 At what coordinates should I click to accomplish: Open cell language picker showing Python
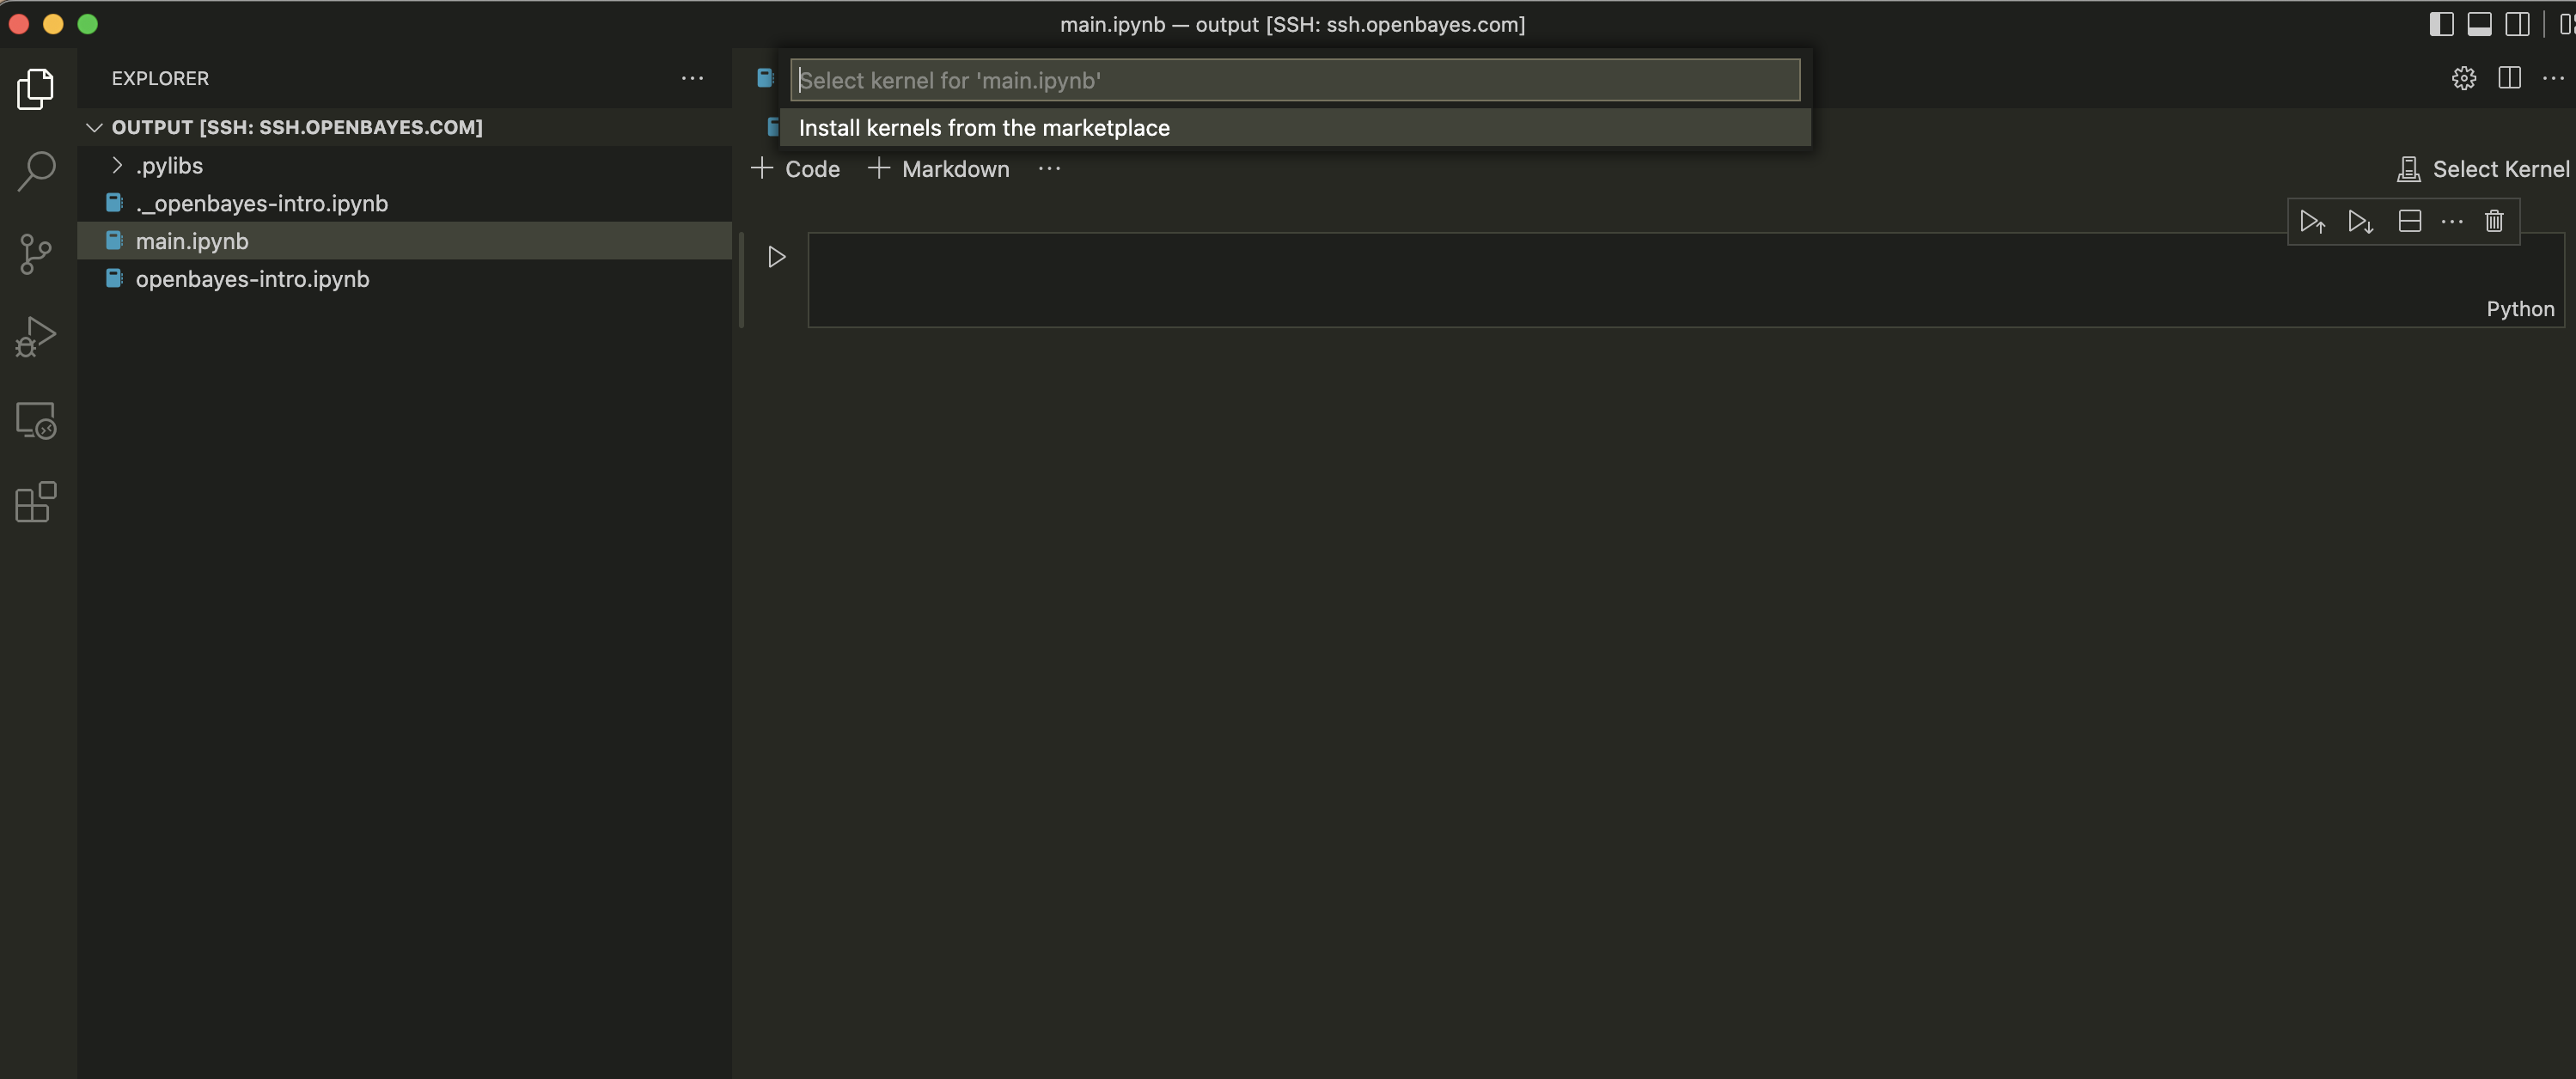(2519, 309)
